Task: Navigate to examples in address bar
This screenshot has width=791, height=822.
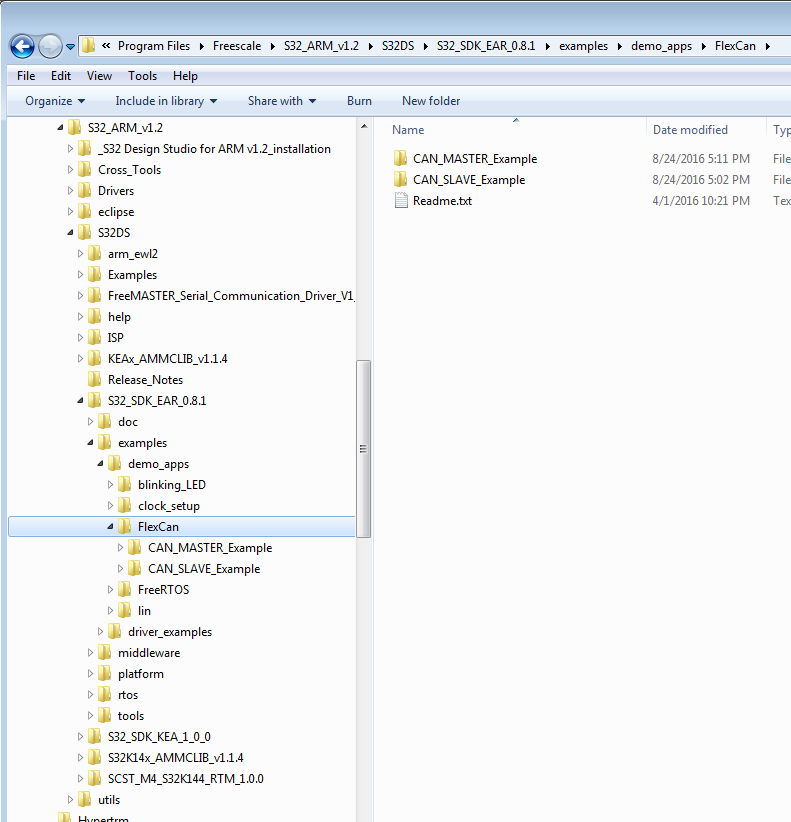Action: pyautogui.click(x=583, y=46)
